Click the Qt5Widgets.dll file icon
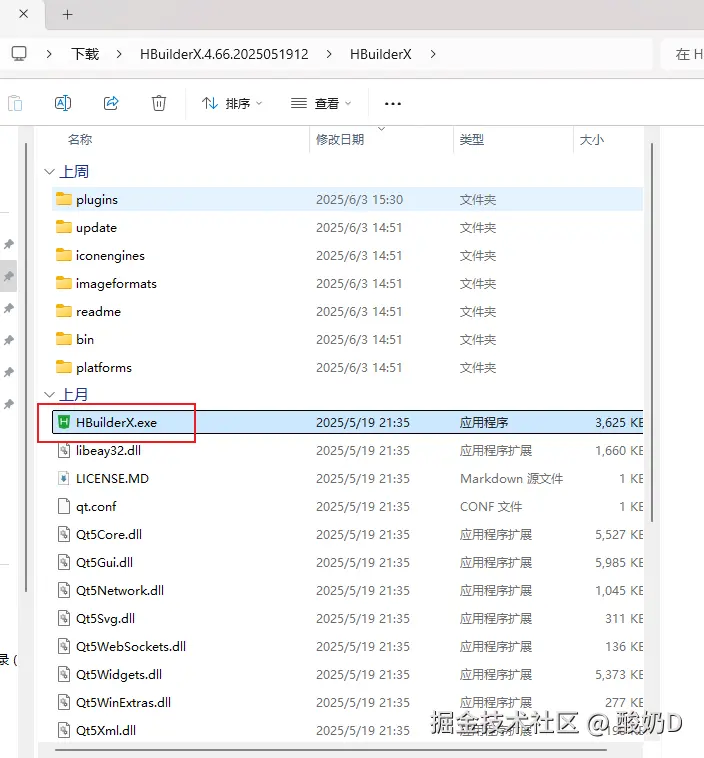Image resolution: width=704 pixels, height=758 pixels. pyautogui.click(x=64, y=675)
